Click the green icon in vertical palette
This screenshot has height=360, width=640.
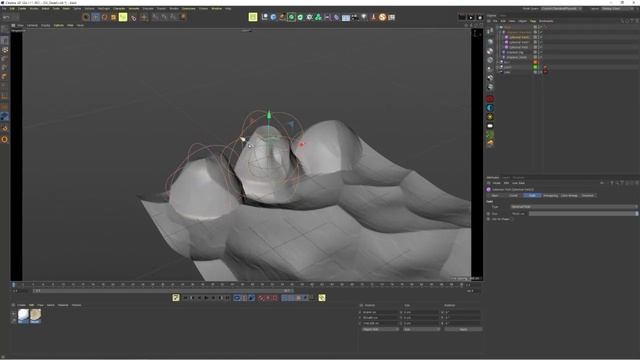point(490,134)
